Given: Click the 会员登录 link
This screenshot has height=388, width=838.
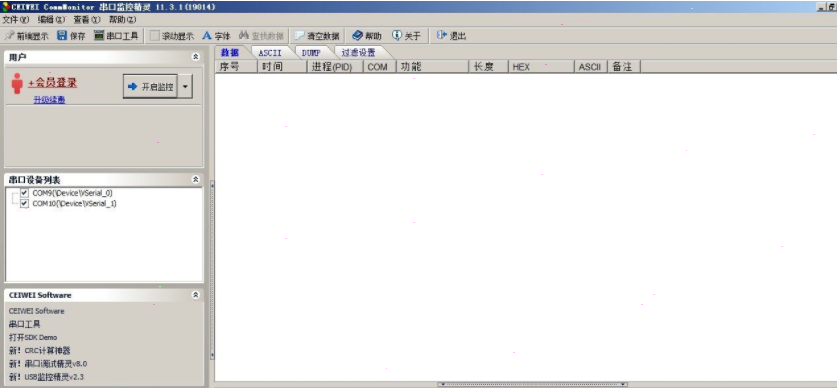Looking at the screenshot, I should pos(52,83).
